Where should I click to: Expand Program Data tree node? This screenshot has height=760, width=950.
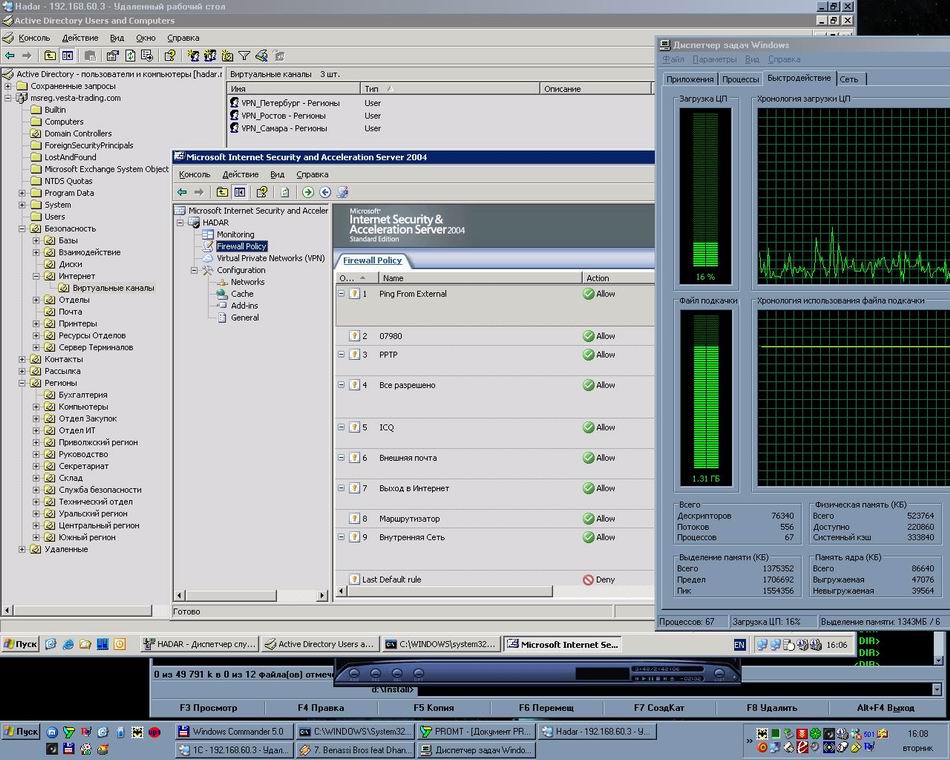coord(22,193)
